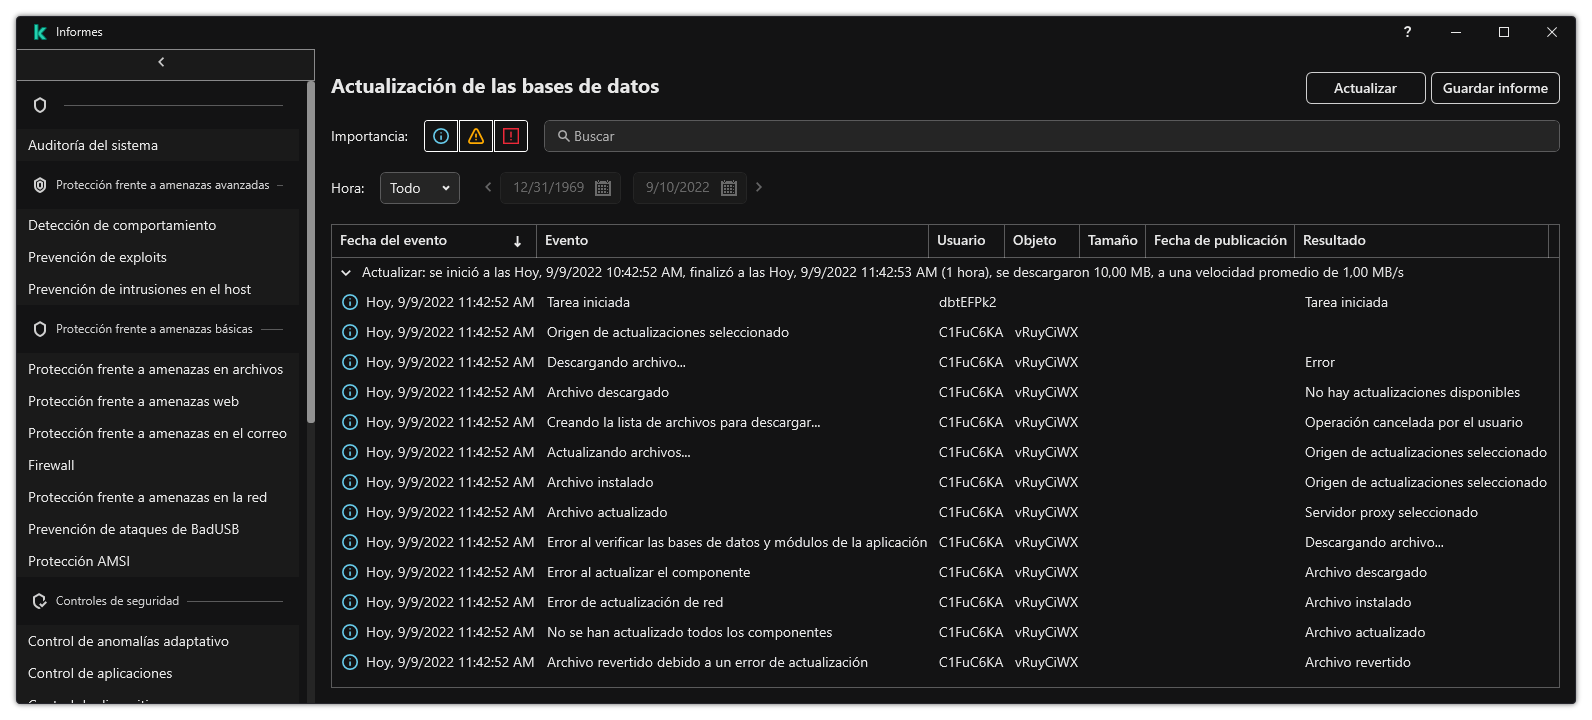Open the end date calendar picker

click(x=729, y=188)
